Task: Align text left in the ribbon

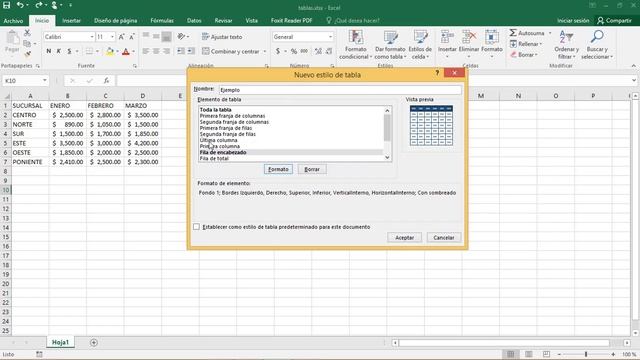Action: click(146, 51)
